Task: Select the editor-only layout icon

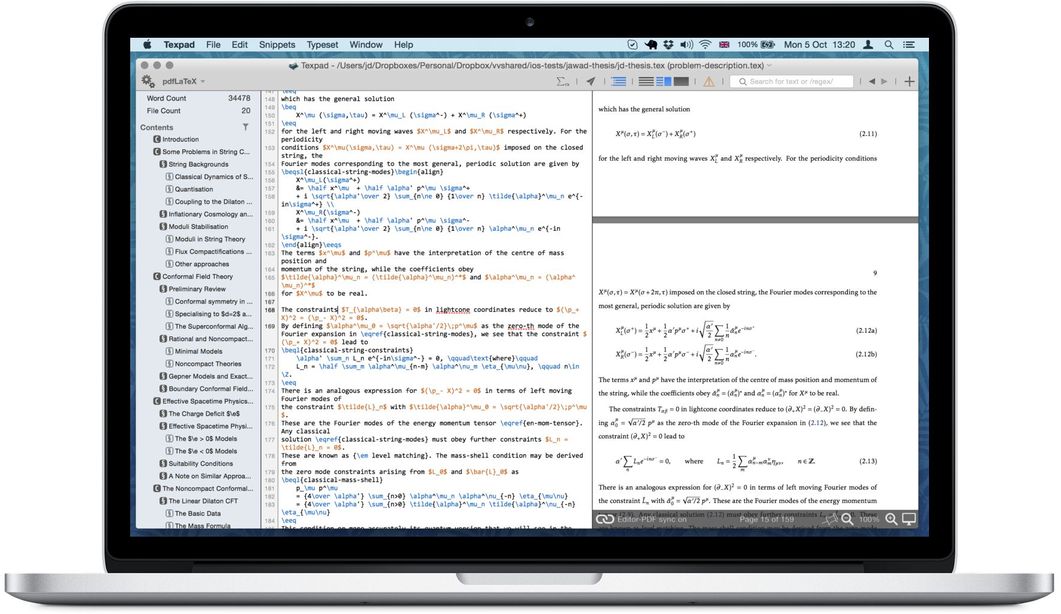Action: pyautogui.click(x=646, y=81)
